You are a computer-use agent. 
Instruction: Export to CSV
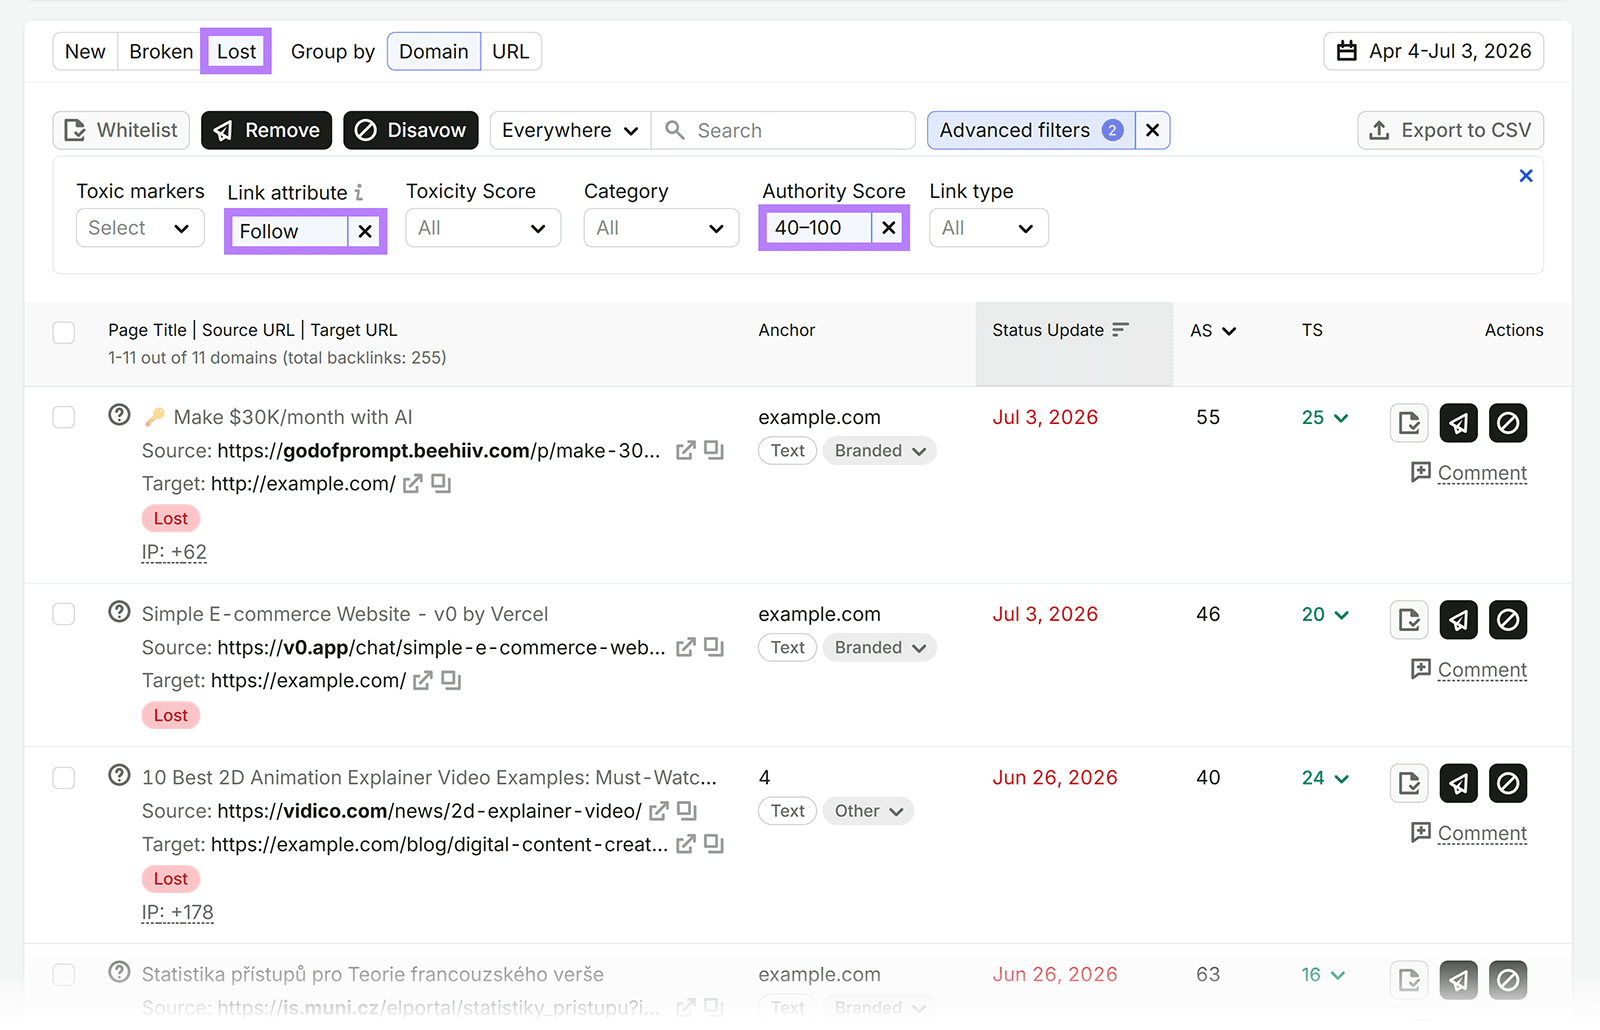[1451, 130]
